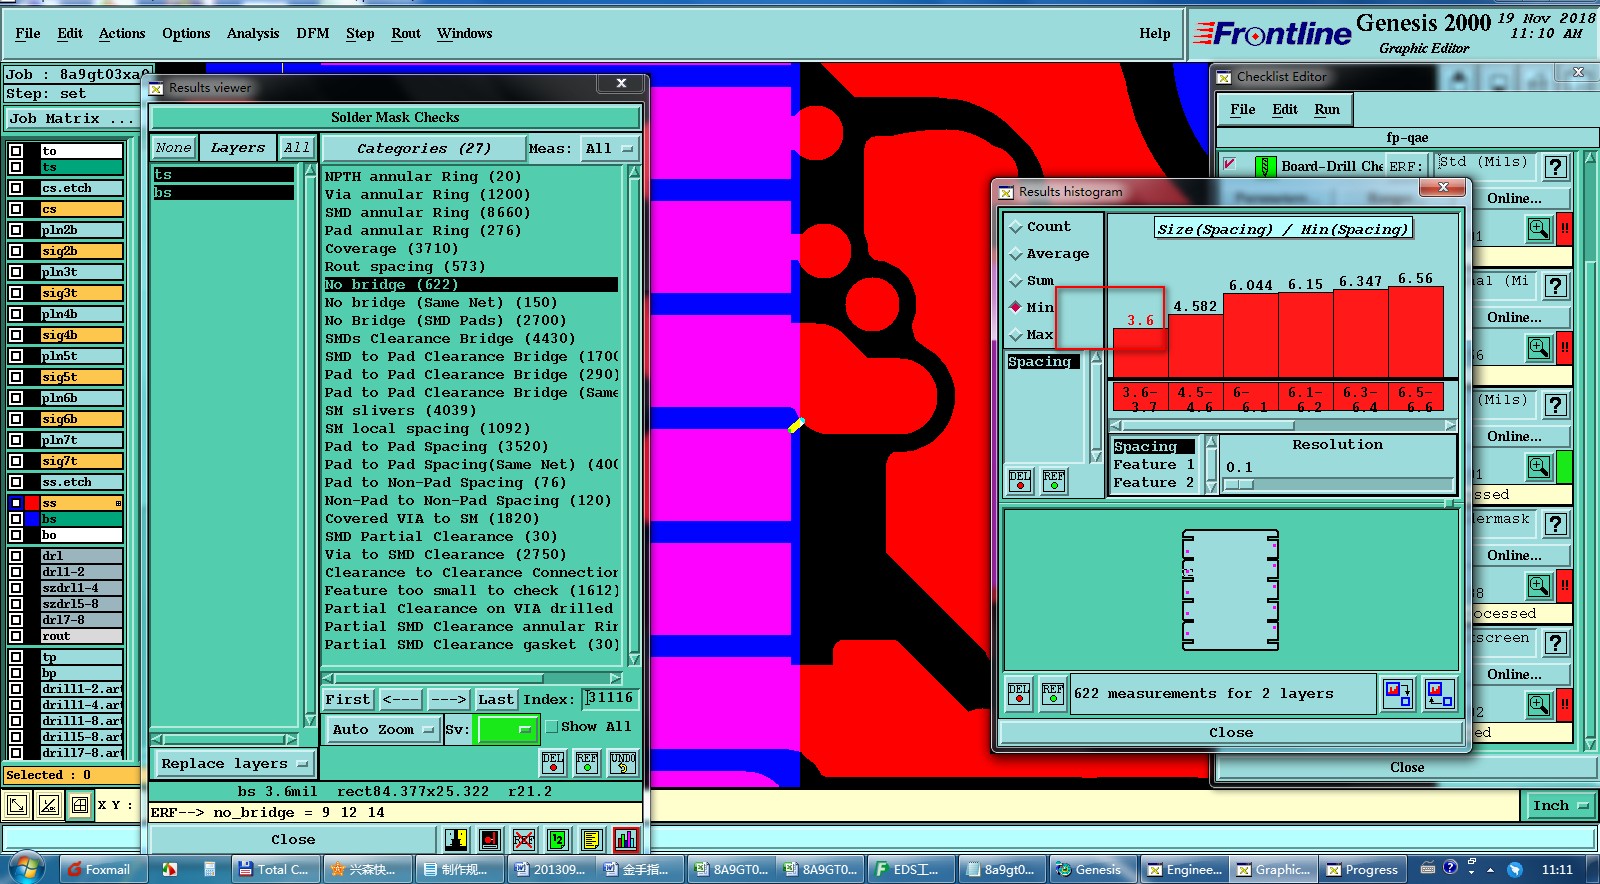Click the red icon left of crossed-out REF icon
1600x884 pixels.
[490, 839]
